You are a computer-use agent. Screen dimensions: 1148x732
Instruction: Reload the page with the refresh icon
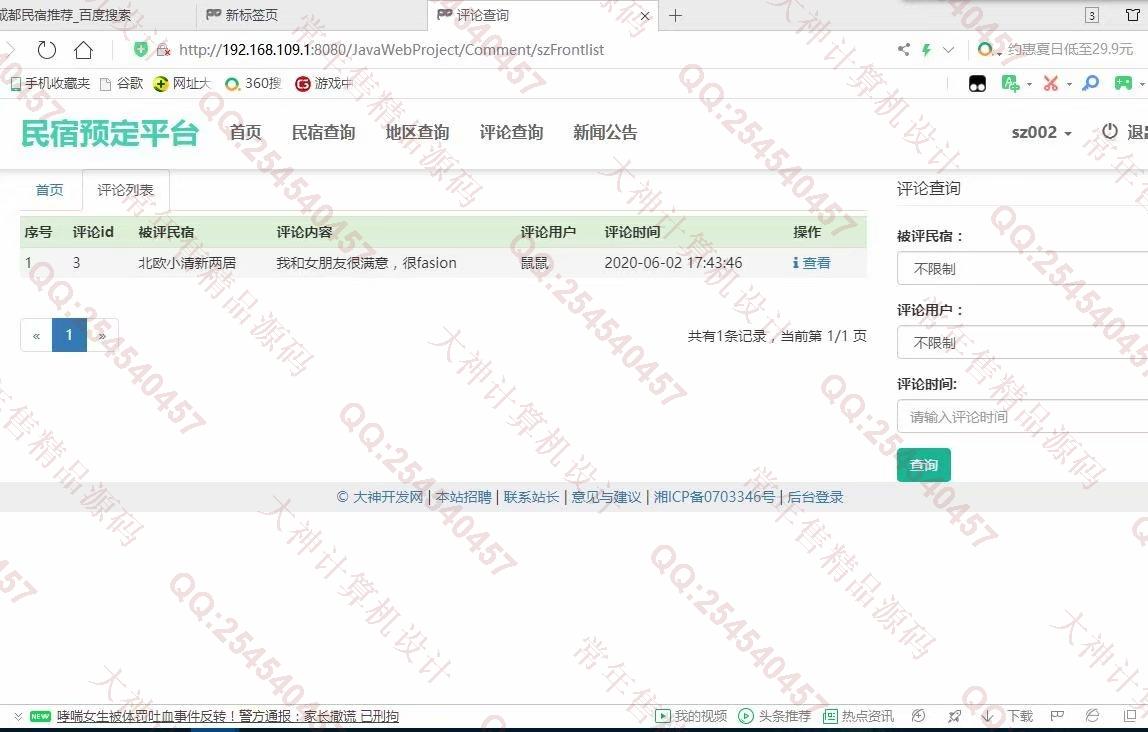pos(46,50)
